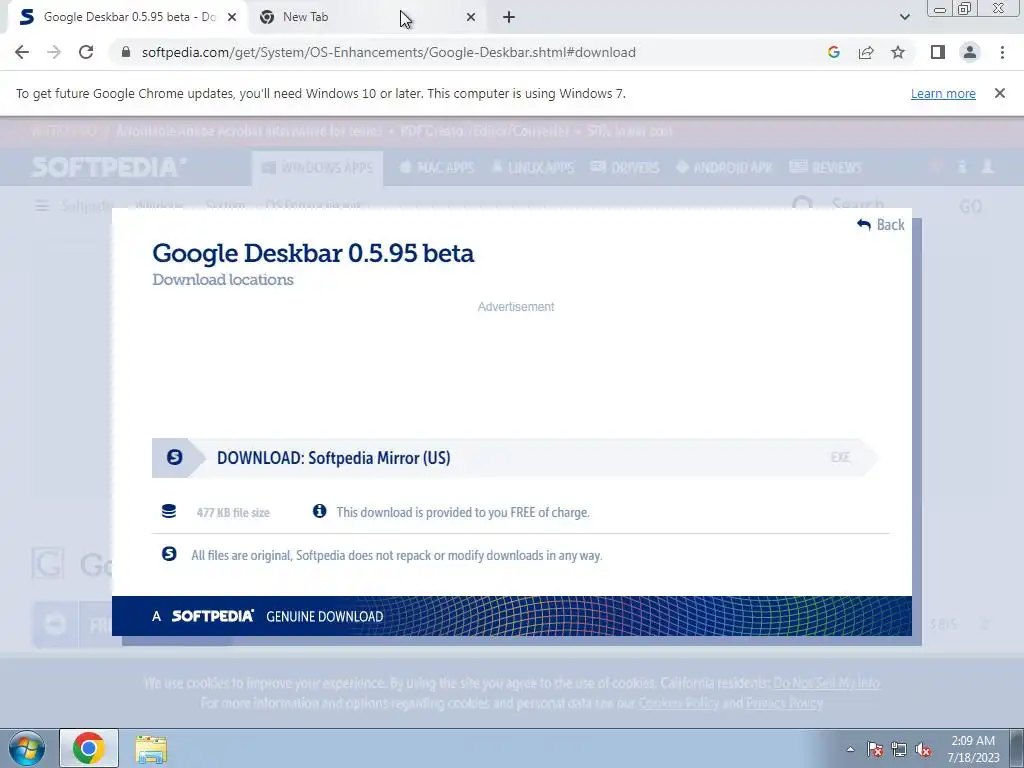Go back using browser back arrow

22,52
